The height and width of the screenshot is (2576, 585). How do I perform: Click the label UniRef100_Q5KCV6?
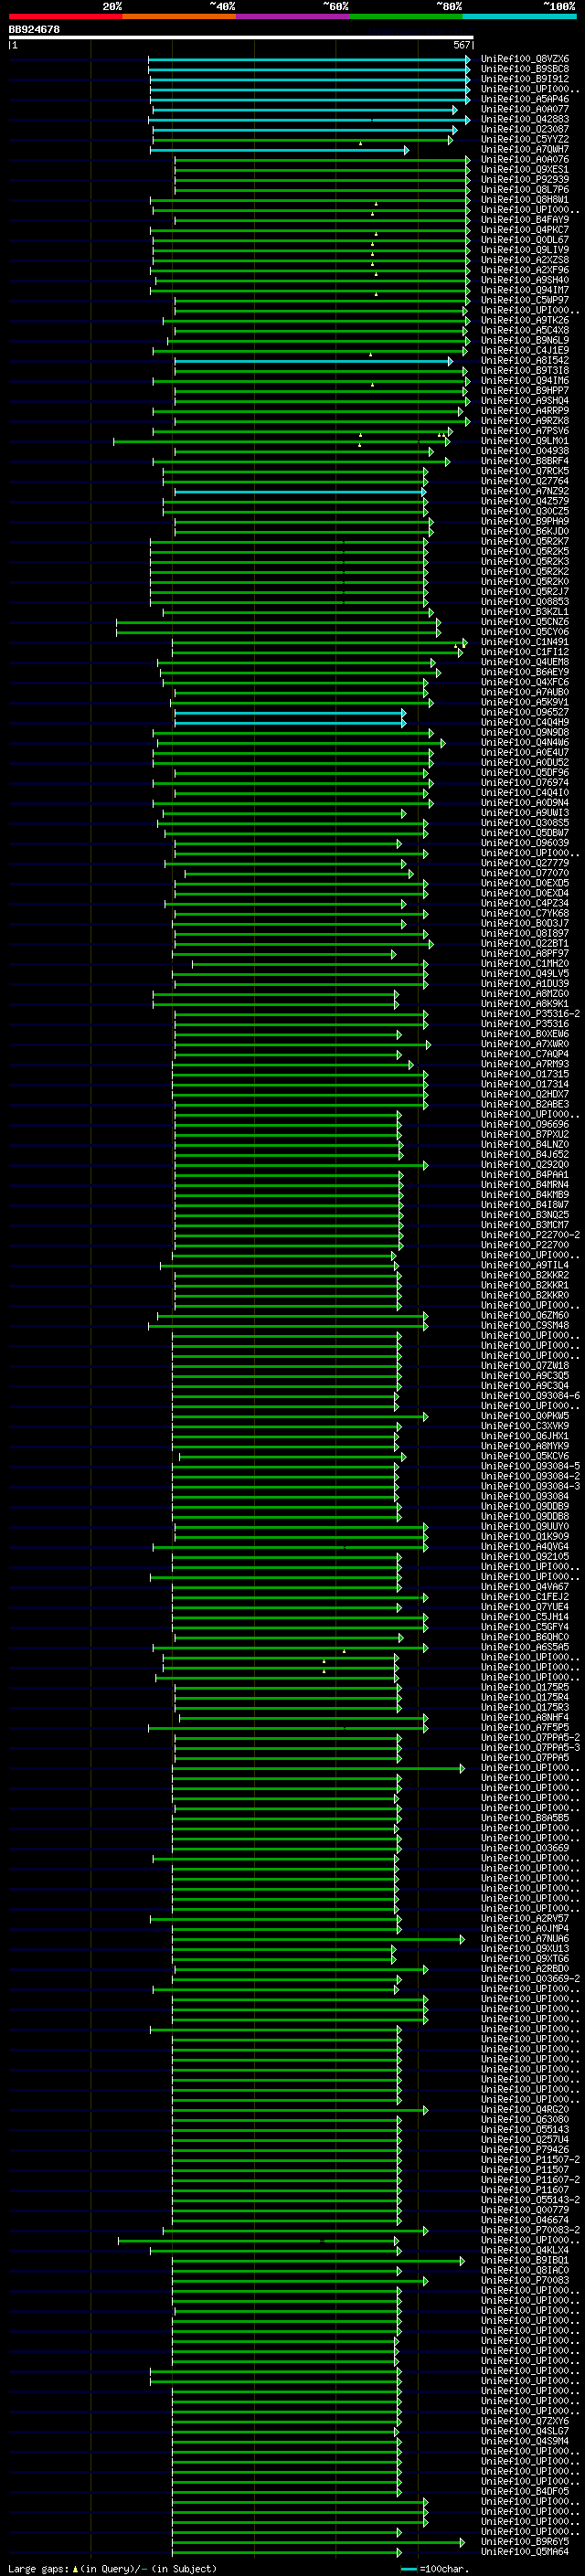[x=525, y=1456]
